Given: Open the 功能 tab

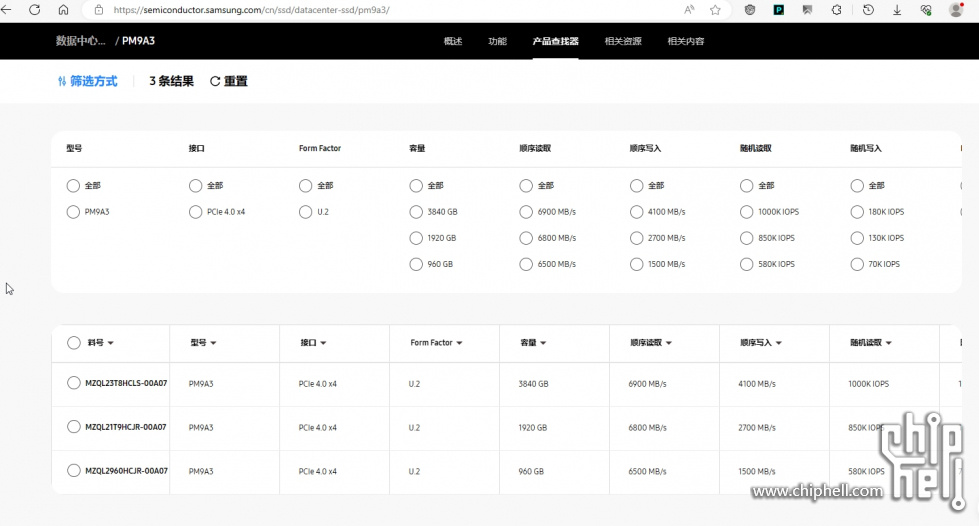Looking at the screenshot, I should tap(498, 41).
